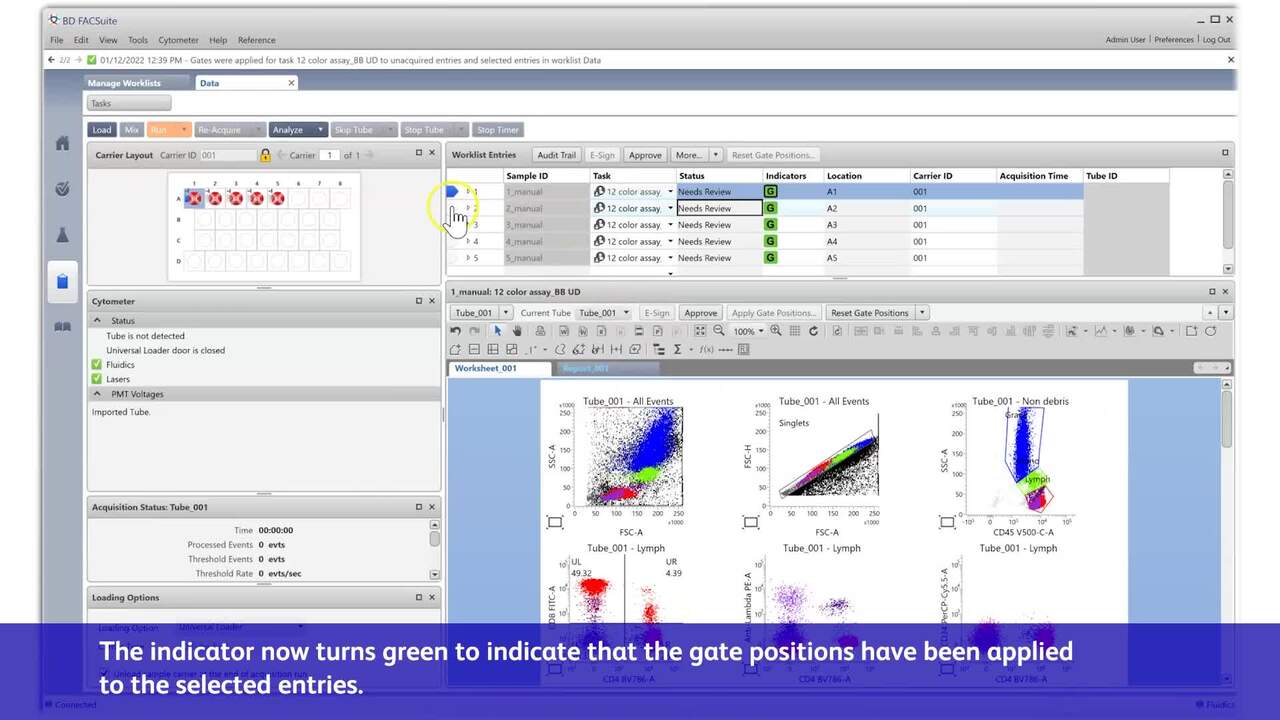1280x720 pixels.
Task: Open the Home icon in the sidebar
Action: (62, 143)
